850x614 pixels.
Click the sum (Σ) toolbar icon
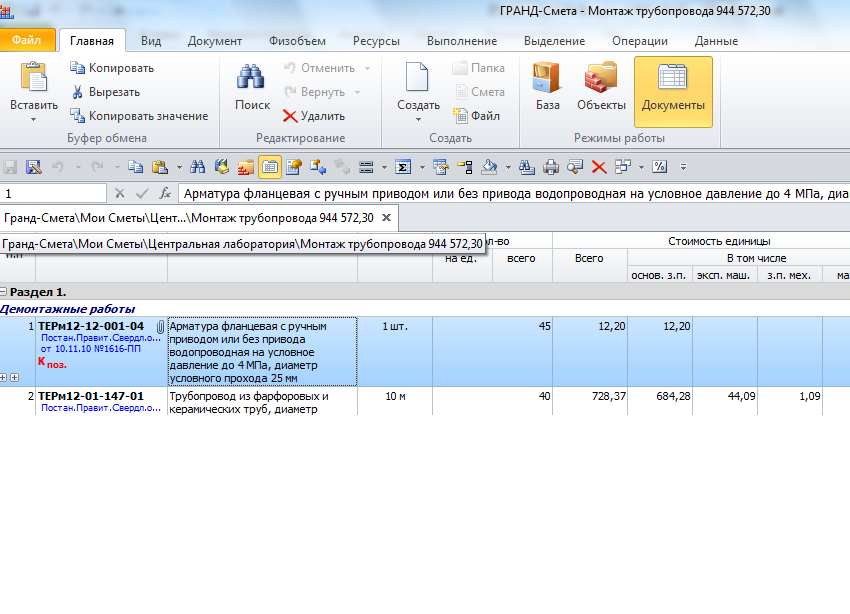pyautogui.click(x=403, y=167)
